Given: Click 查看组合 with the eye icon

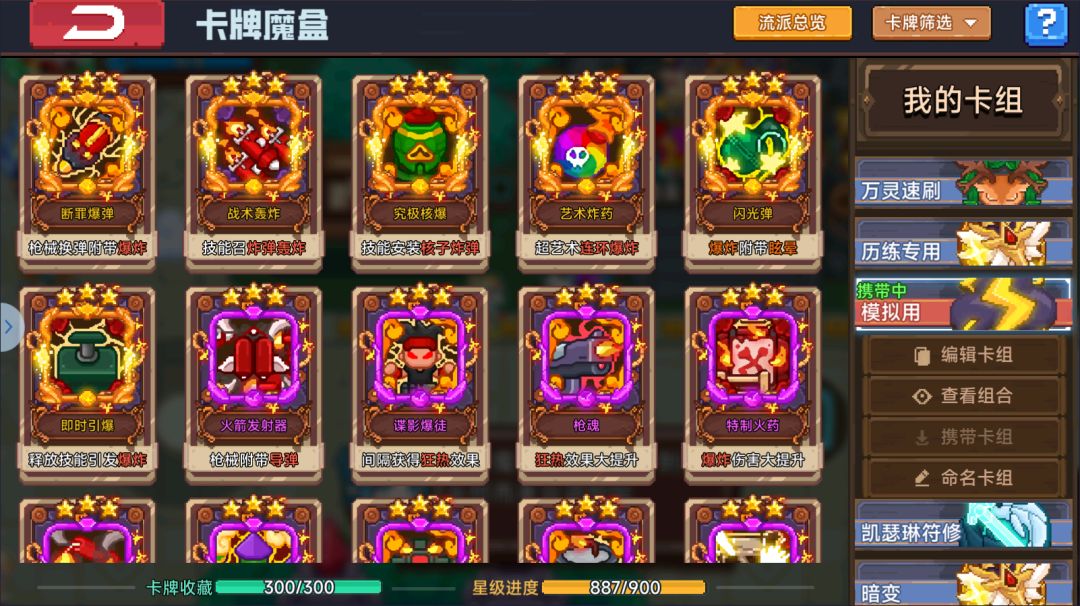Looking at the screenshot, I should pyautogui.click(x=963, y=396).
